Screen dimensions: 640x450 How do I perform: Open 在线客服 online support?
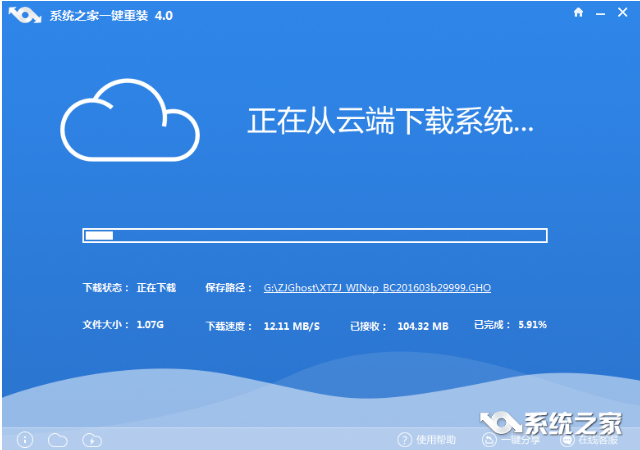[590, 440]
